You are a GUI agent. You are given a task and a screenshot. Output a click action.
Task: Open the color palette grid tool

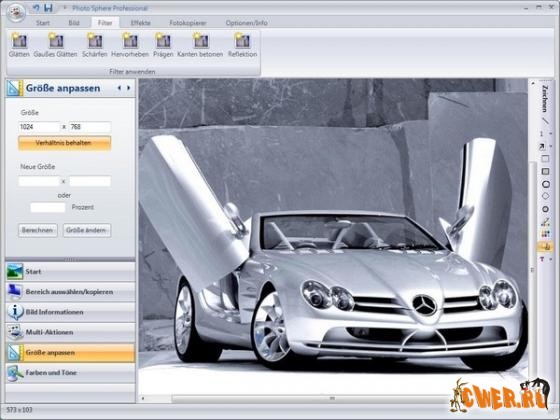pyautogui.click(x=545, y=234)
